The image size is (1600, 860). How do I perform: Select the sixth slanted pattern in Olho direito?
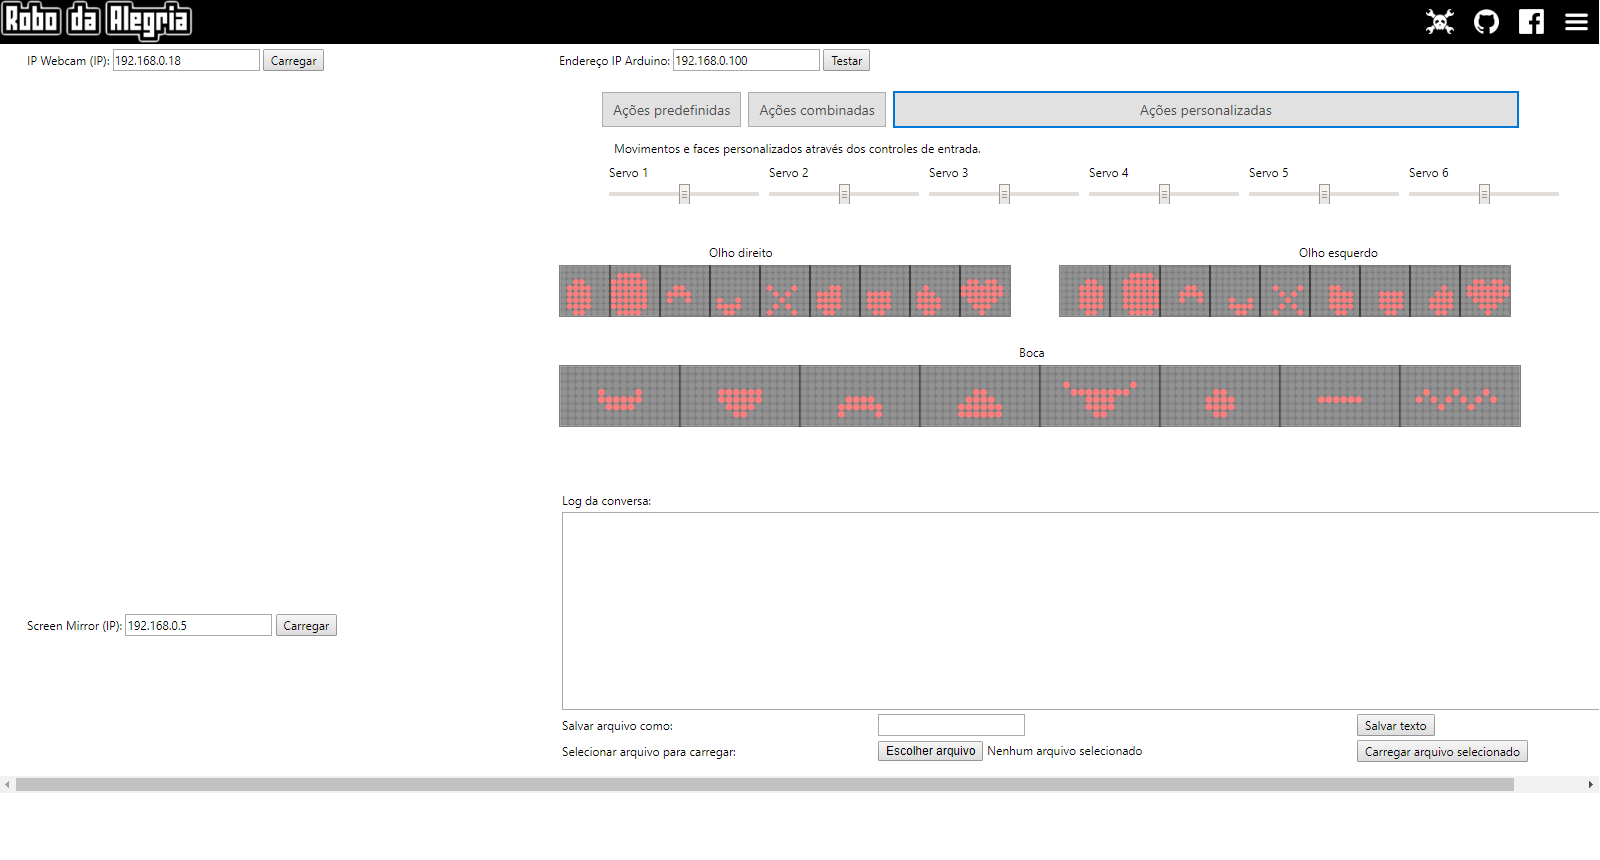835,291
